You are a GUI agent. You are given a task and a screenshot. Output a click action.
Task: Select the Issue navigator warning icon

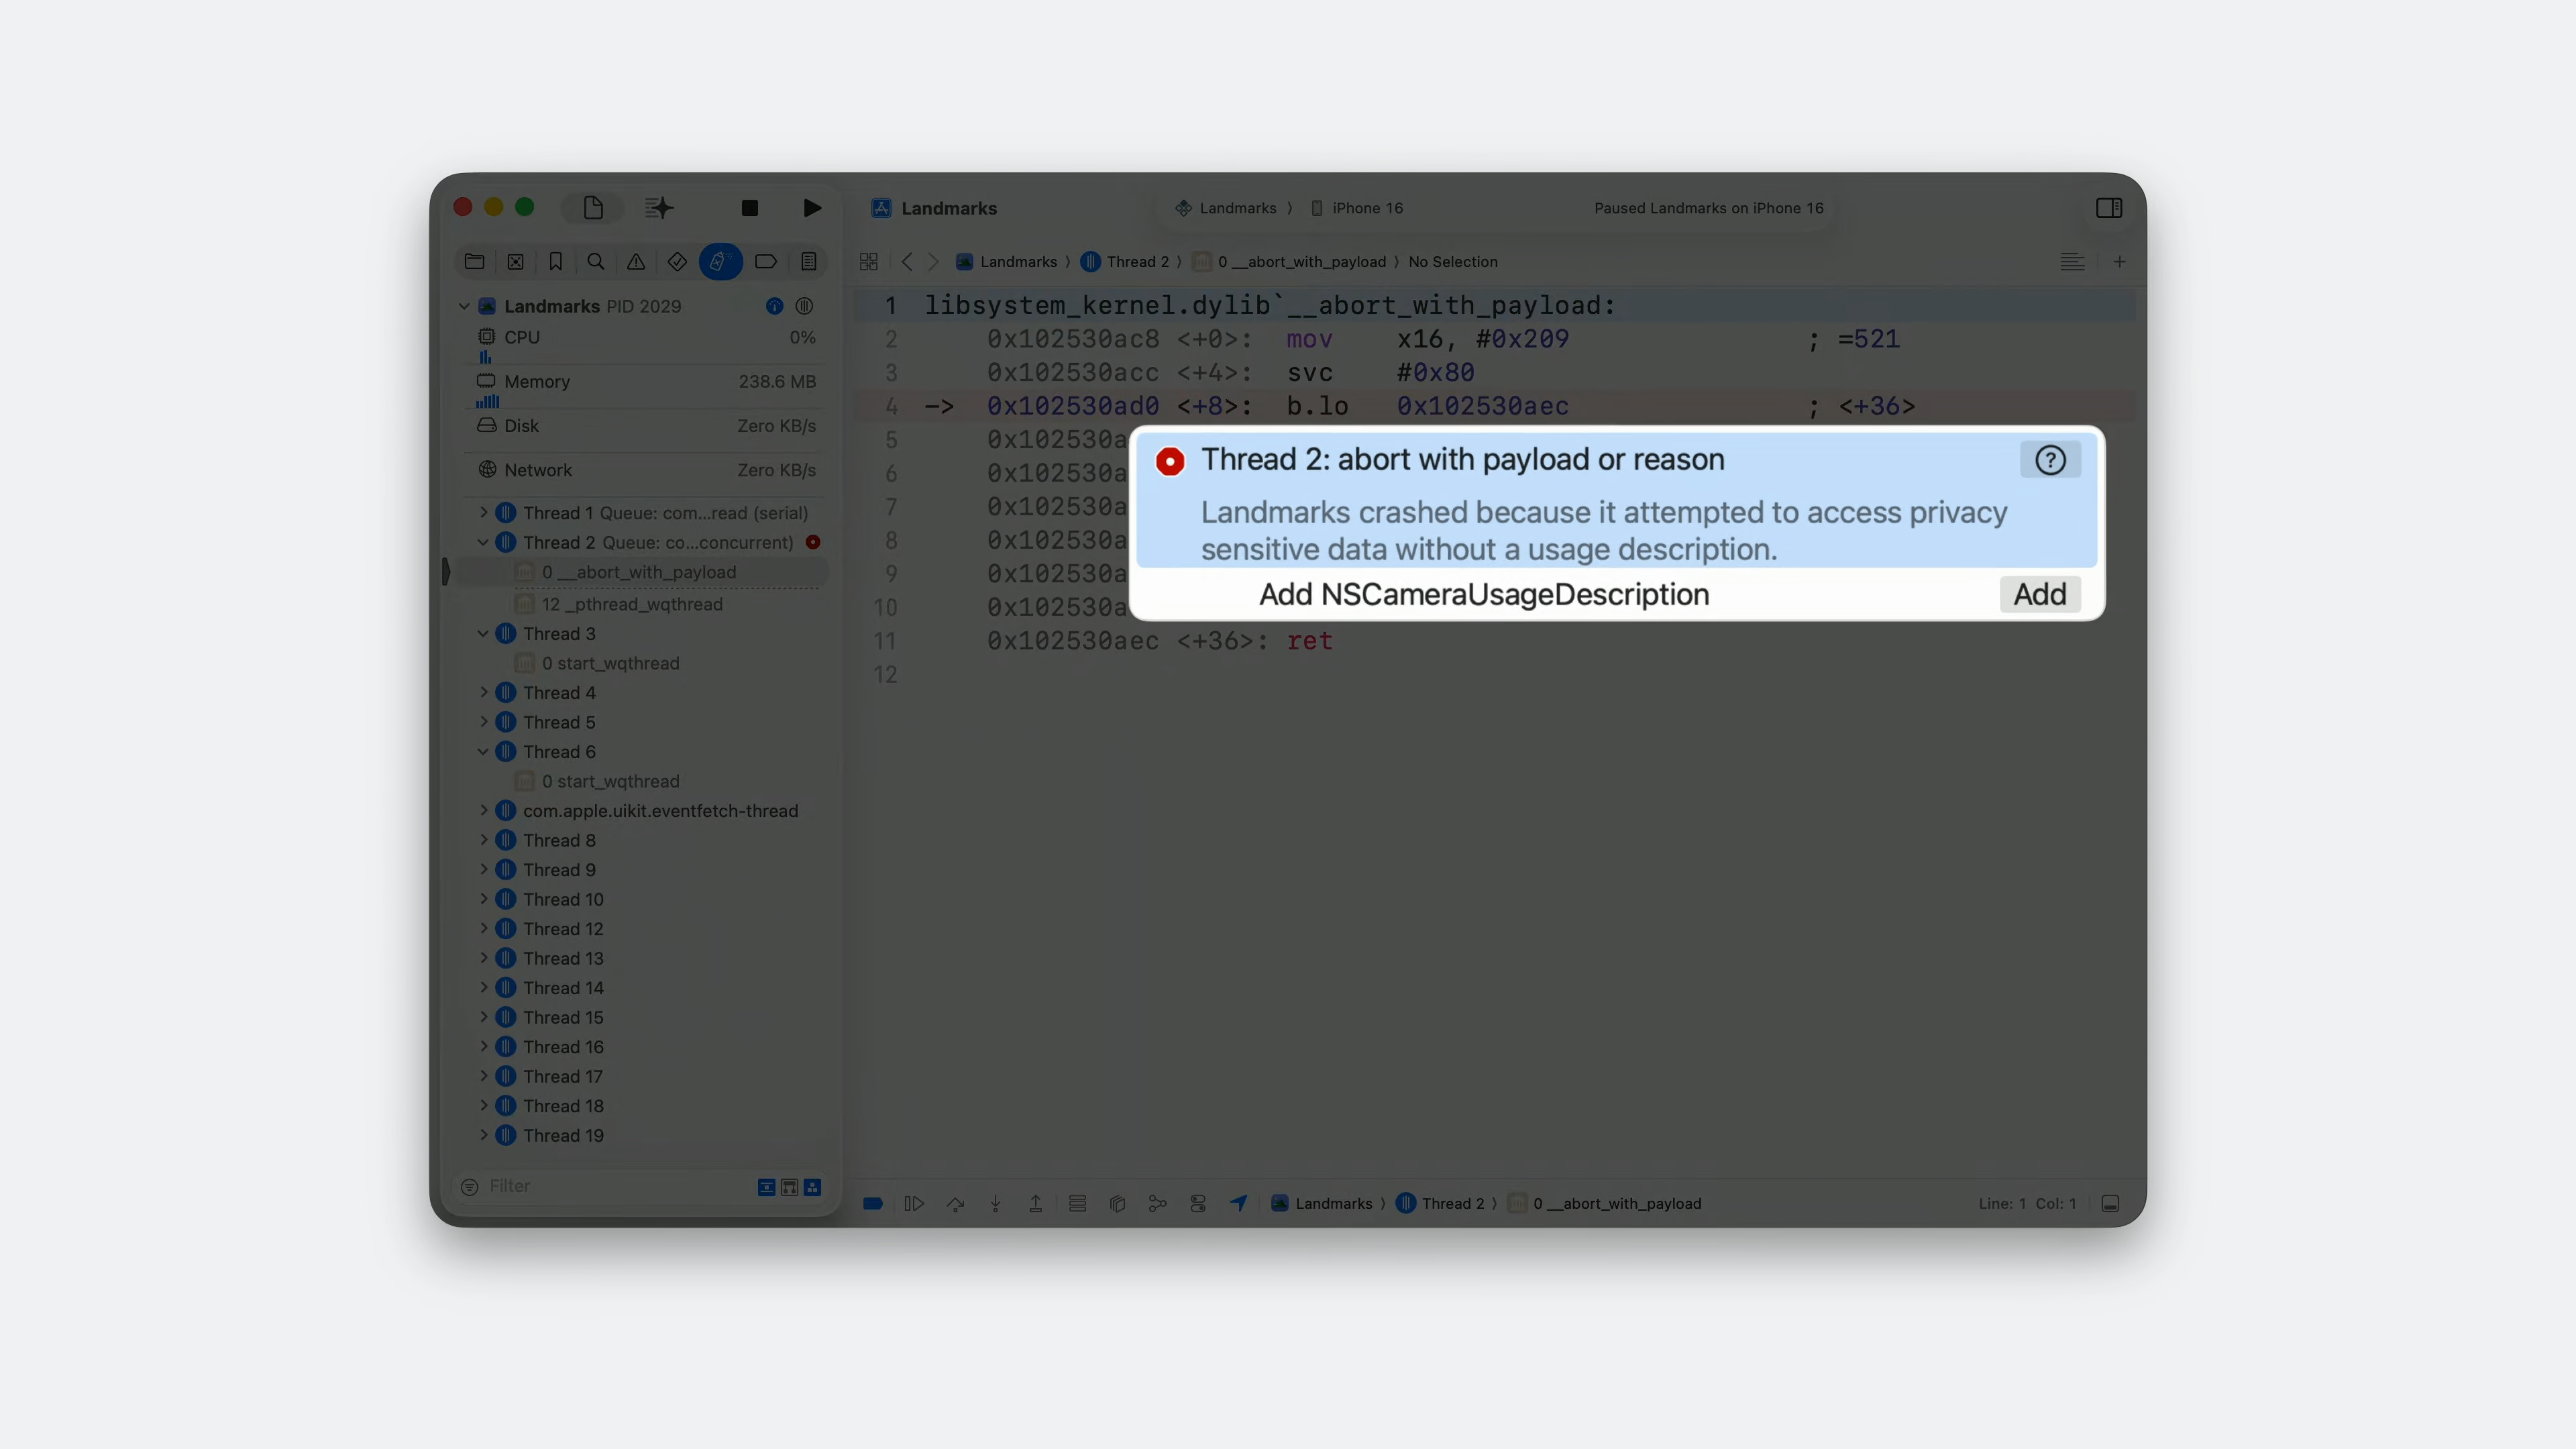pyautogui.click(x=636, y=262)
